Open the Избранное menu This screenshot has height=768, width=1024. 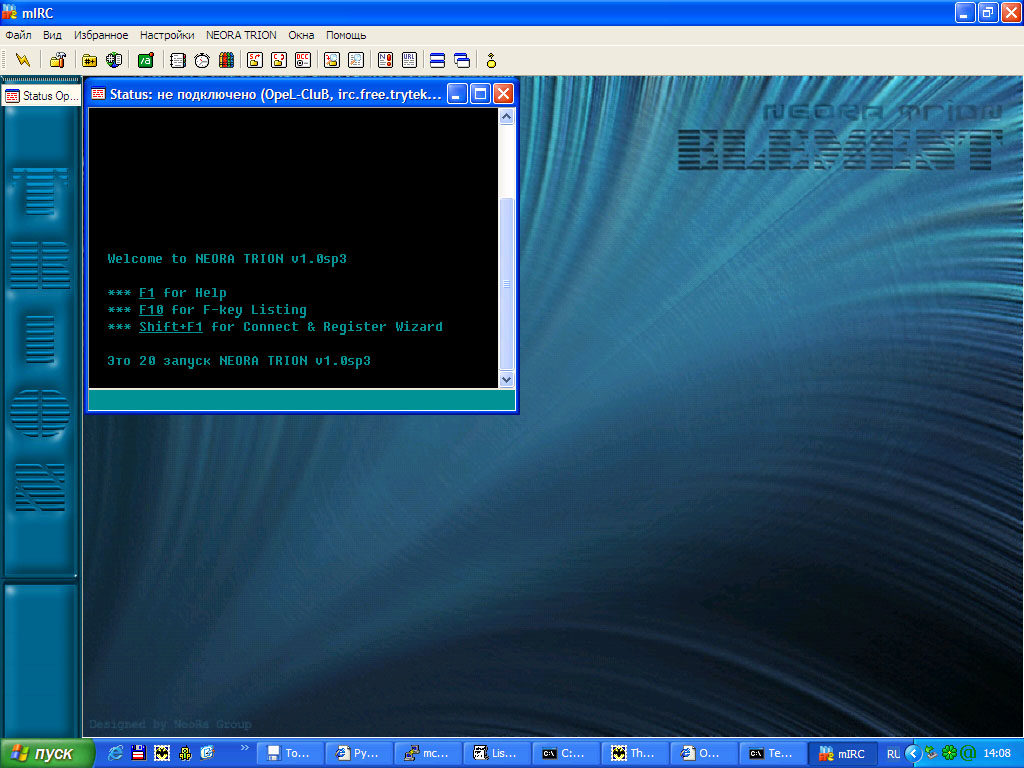click(101, 35)
